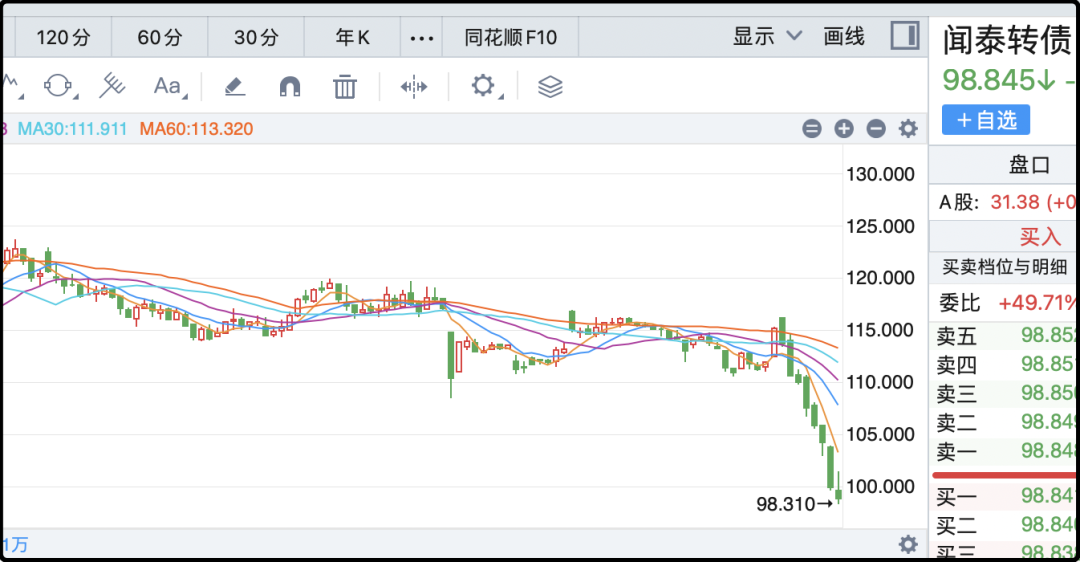Click the 115.000 axis label
Screen dimensions: 1080x562
click(x=880, y=331)
